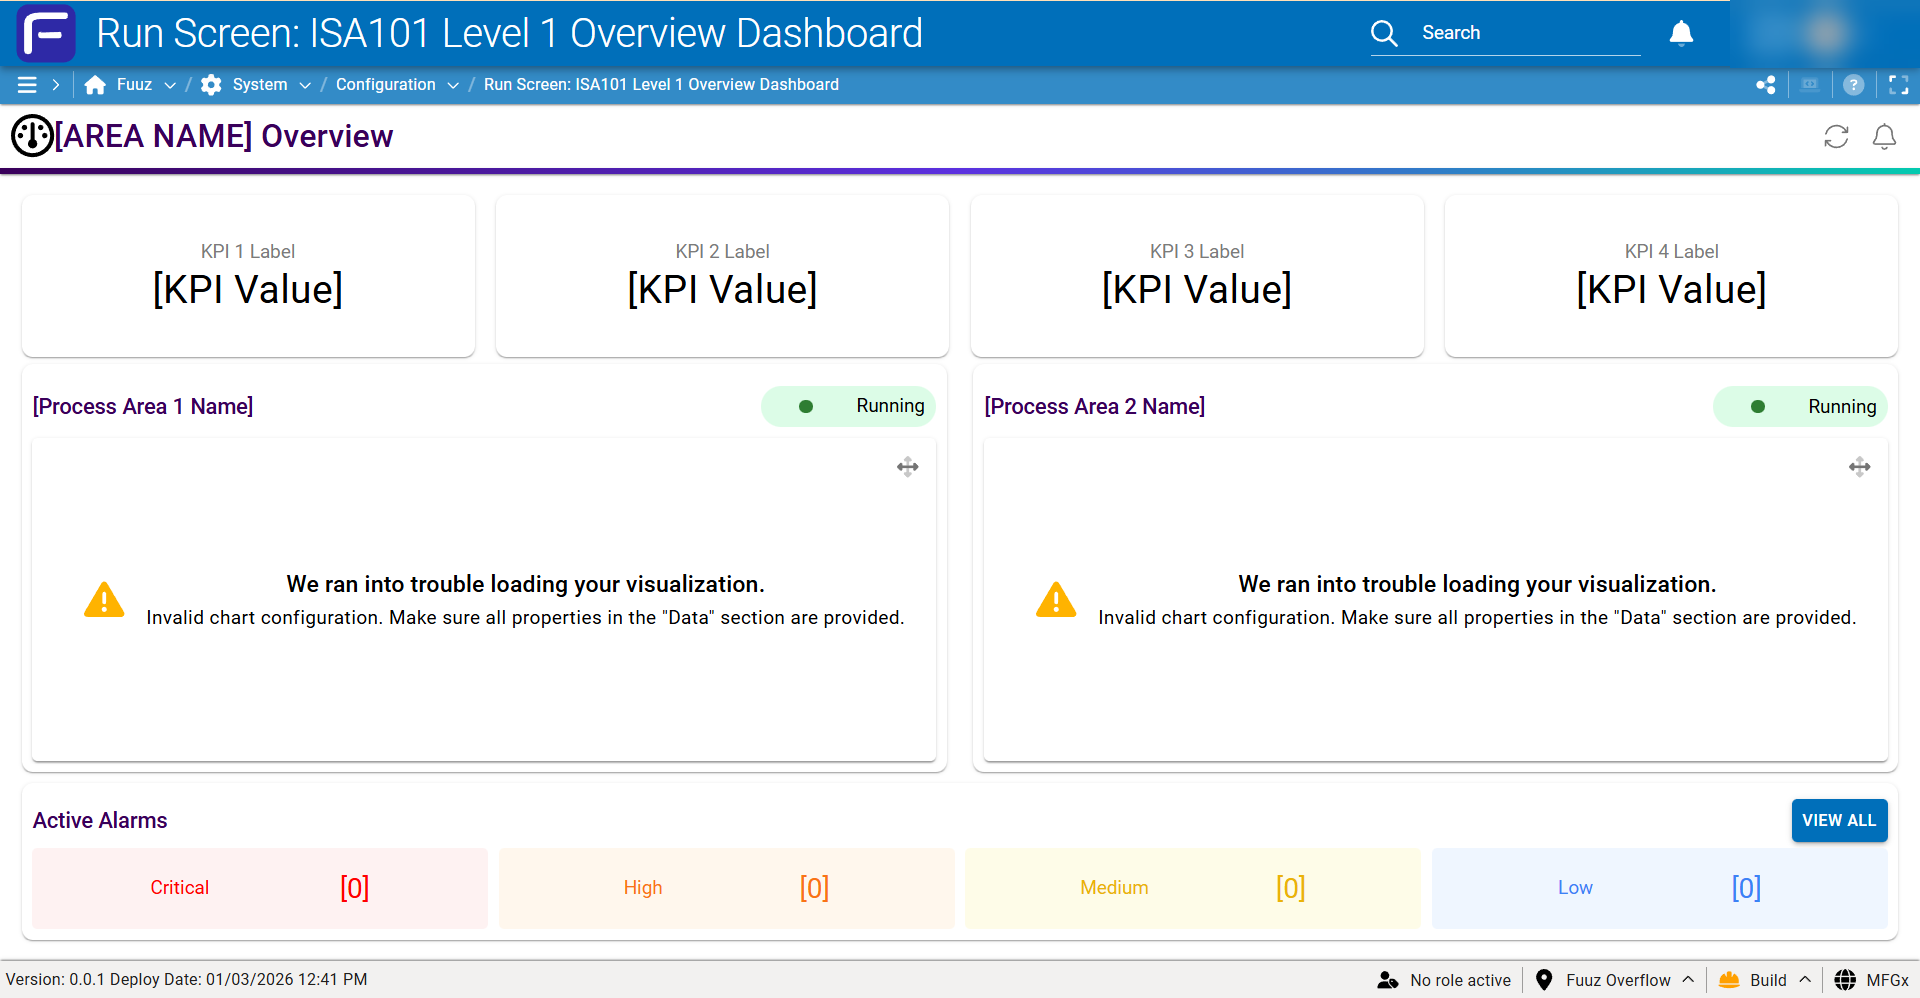Expand the Build environment selector

1806,980
